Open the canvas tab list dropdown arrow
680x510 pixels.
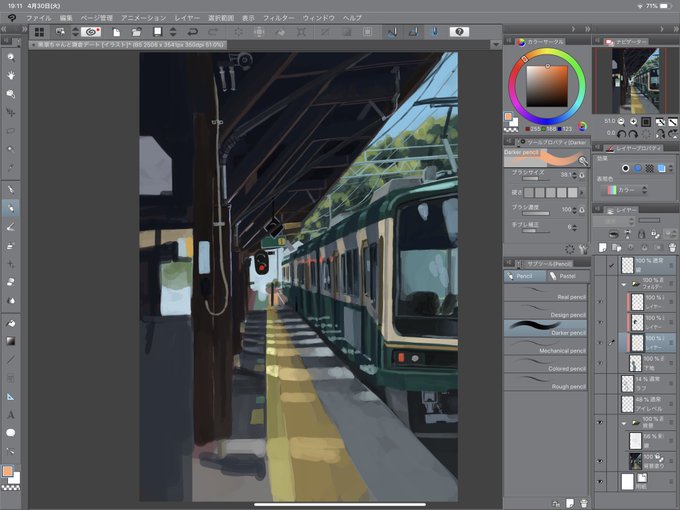coord(496,44)
